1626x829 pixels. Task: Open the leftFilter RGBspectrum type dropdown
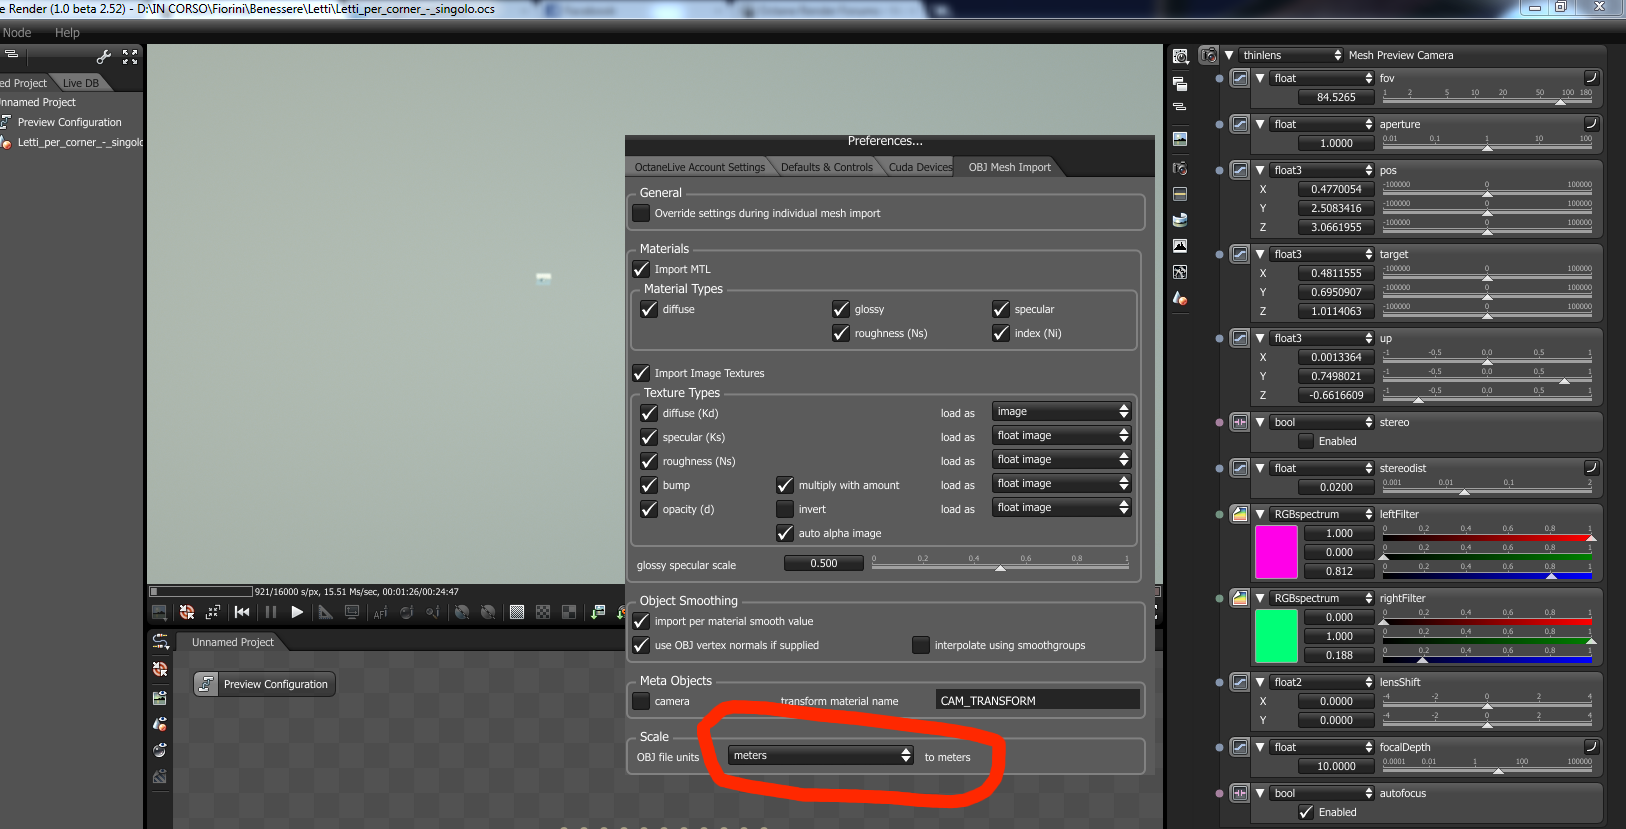1323,514
